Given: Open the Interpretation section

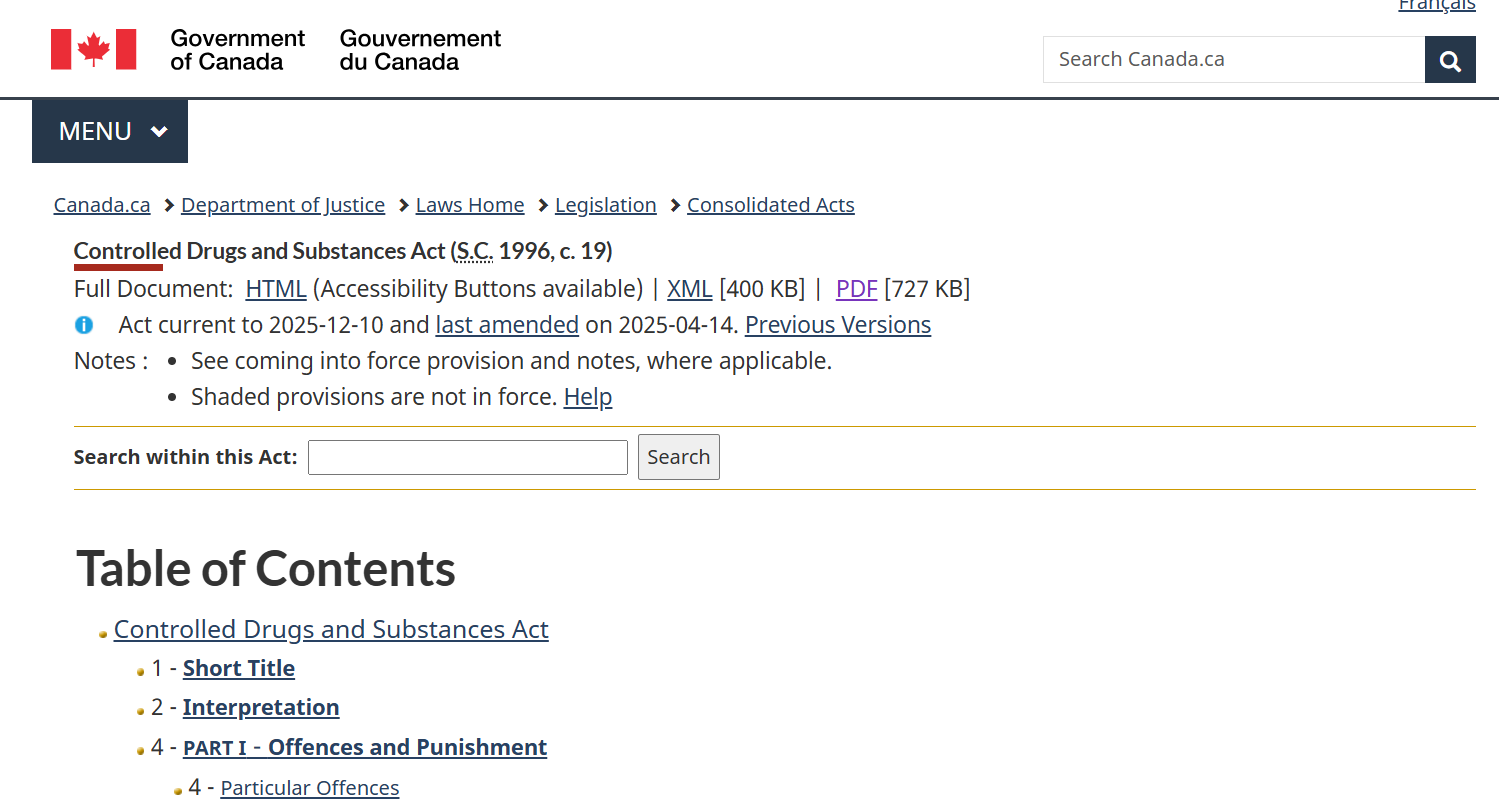Looking at the screenshot, I should (261, 707).
